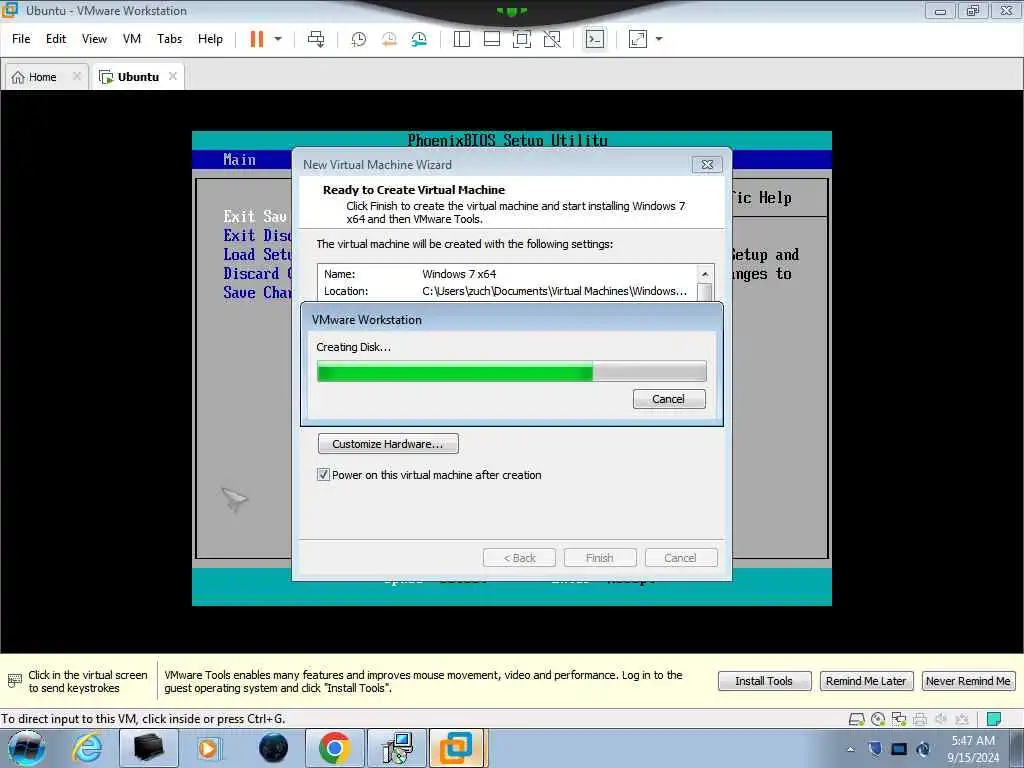Click the Name value Windows 7 x64
Screen dimensions: 1024x768
[x=459, y=274]
